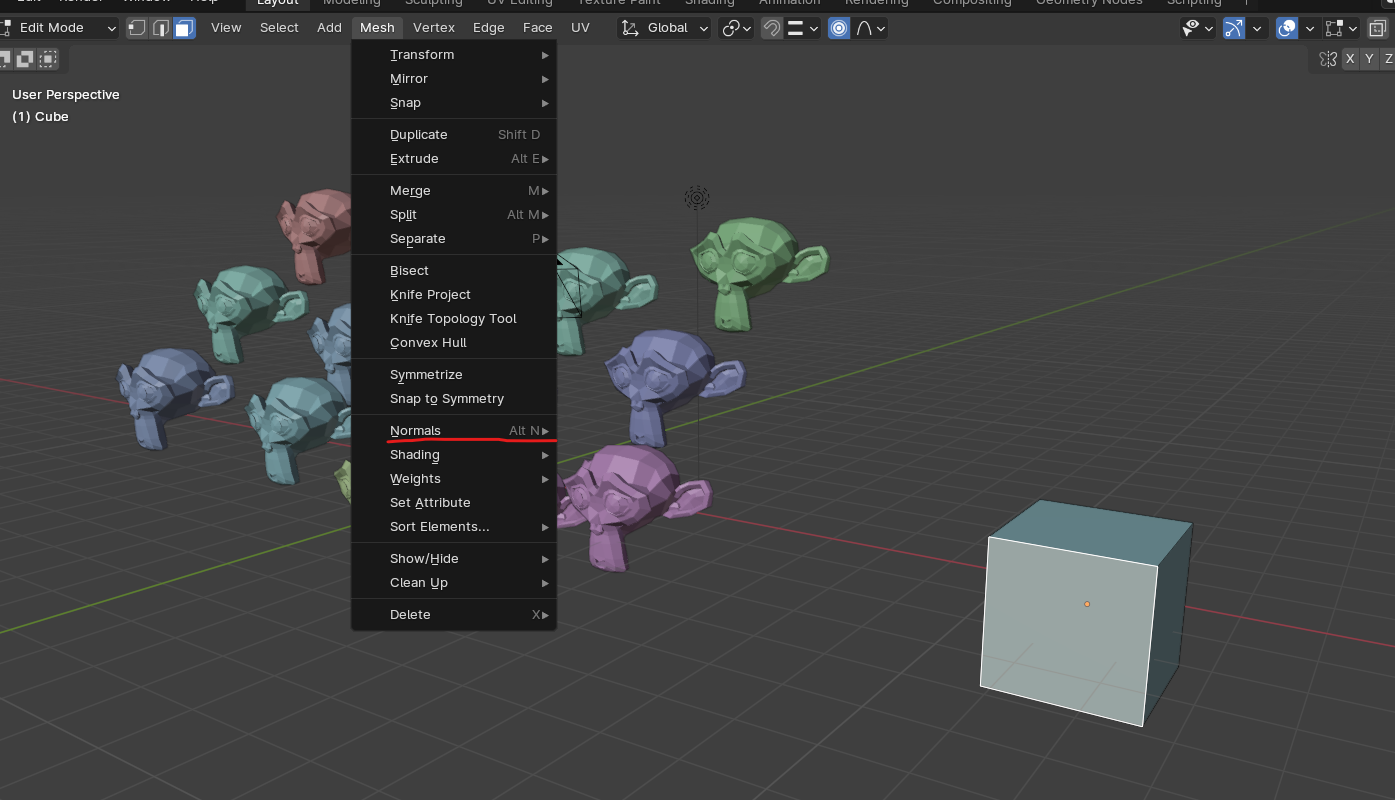
Task: Select extend-selection mode icon
Action: tap(24, 59)
